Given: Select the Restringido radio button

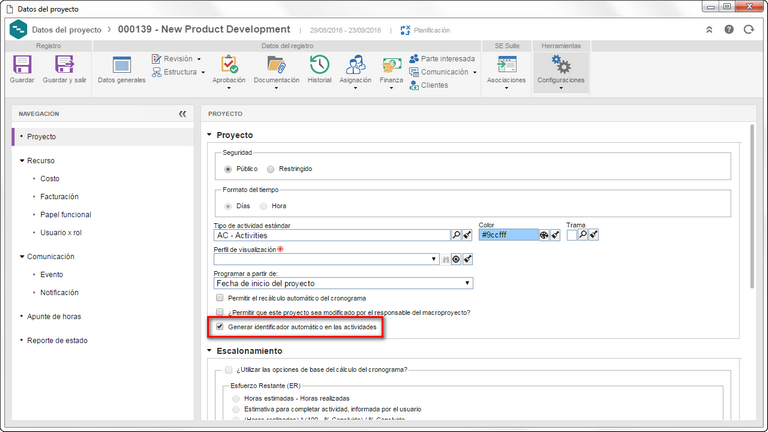Looking at the screenshot, I should [270, 169].
